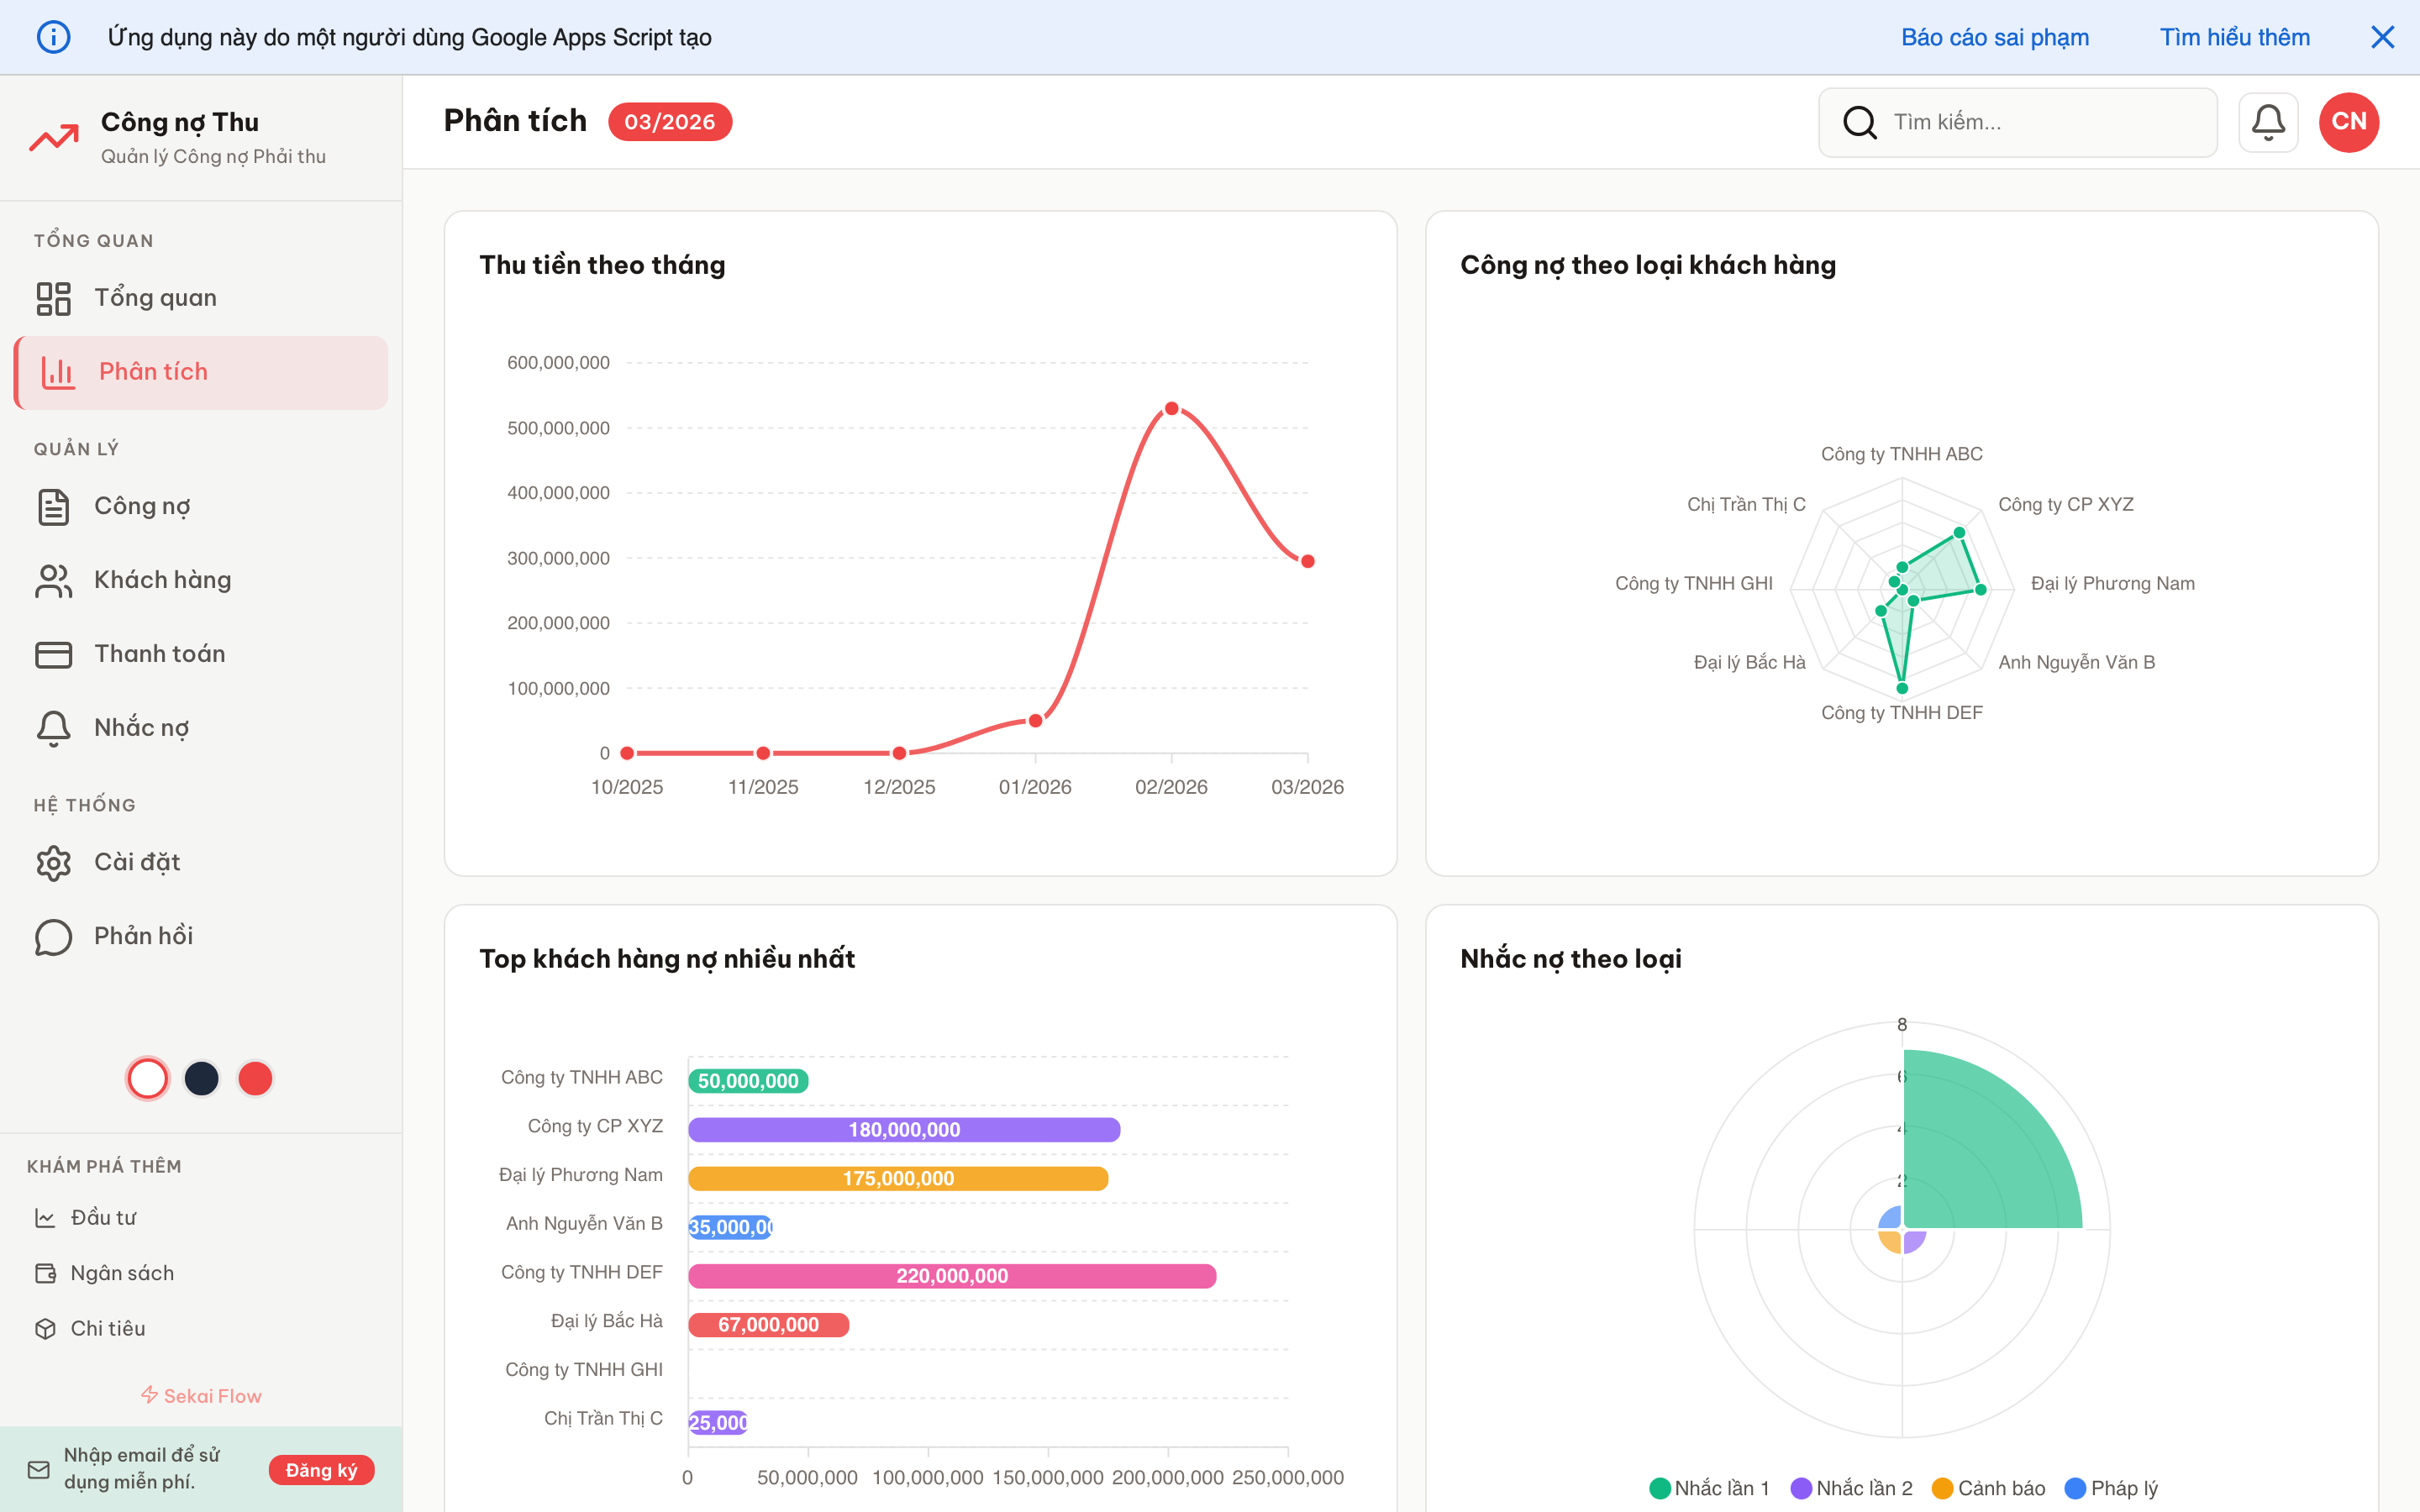Open the Đầu tư chart icon

(x=46, y=1217)
